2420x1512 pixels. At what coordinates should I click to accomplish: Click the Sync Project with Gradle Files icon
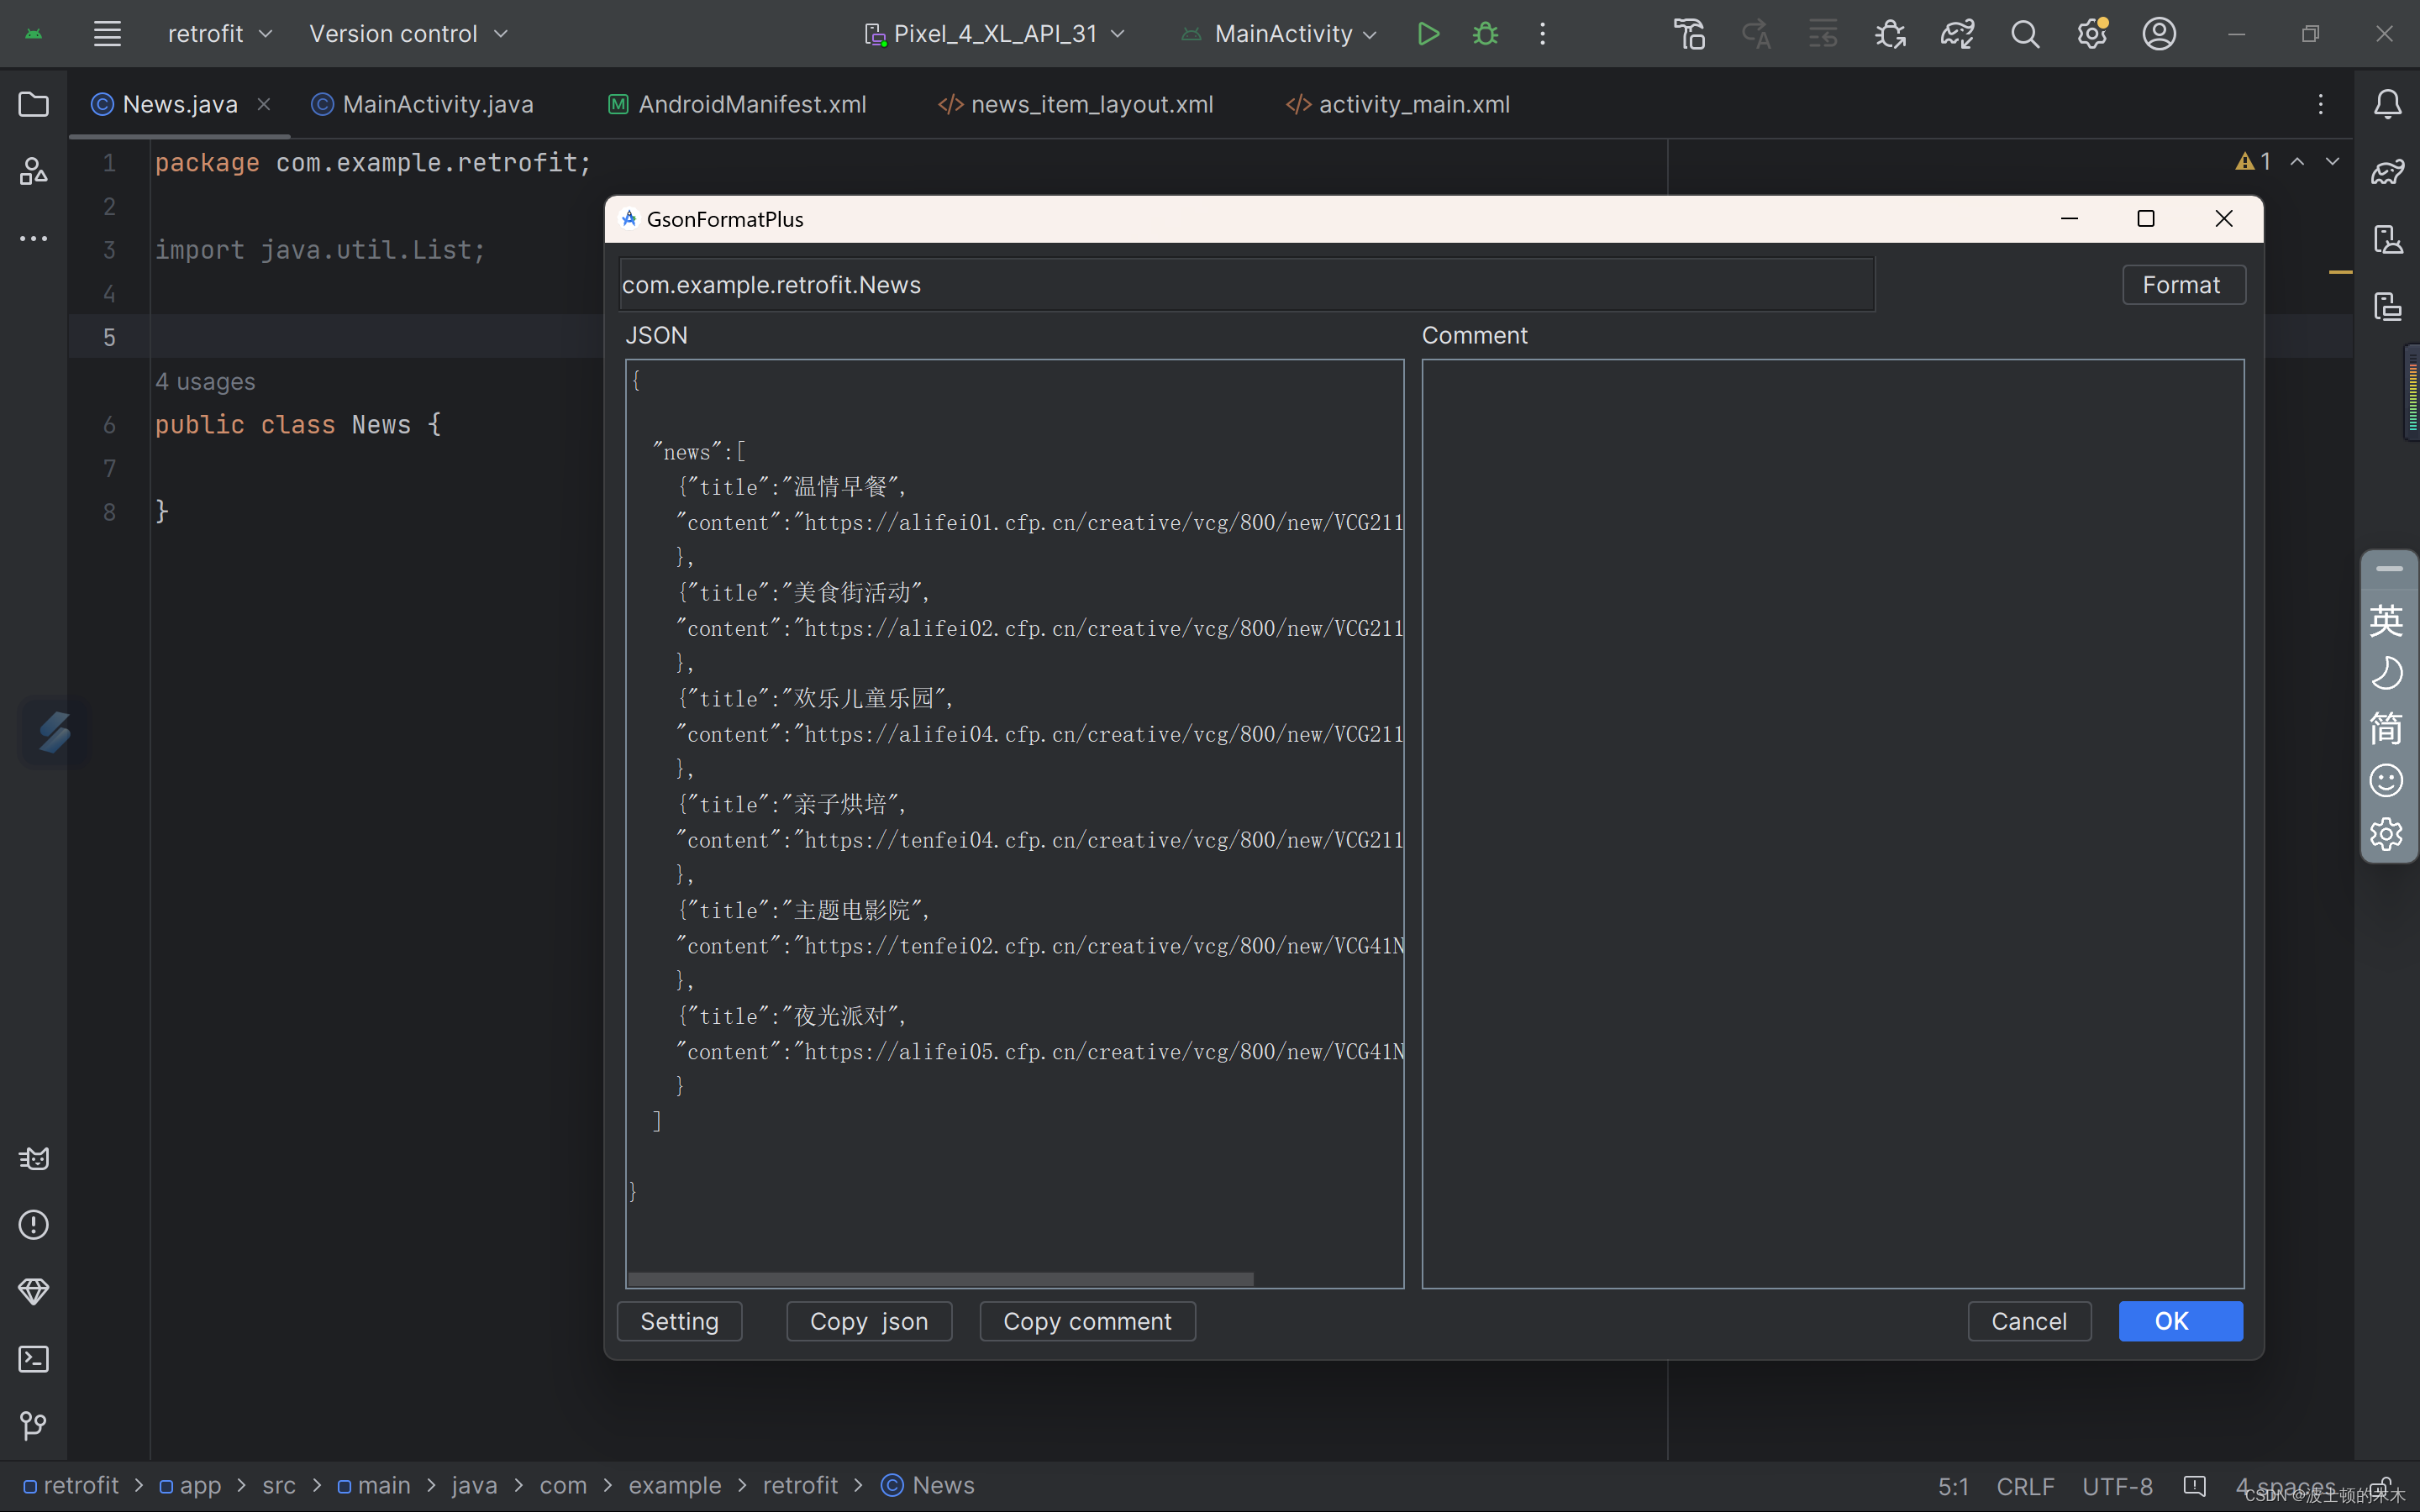(1957, 34)
